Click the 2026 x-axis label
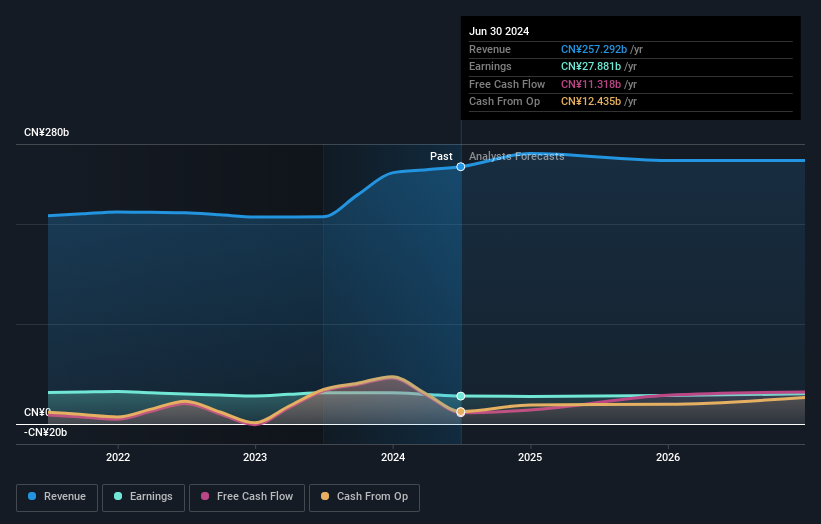Image resolution: width=821 pixels, height=524 pixels. pos(668,457)
